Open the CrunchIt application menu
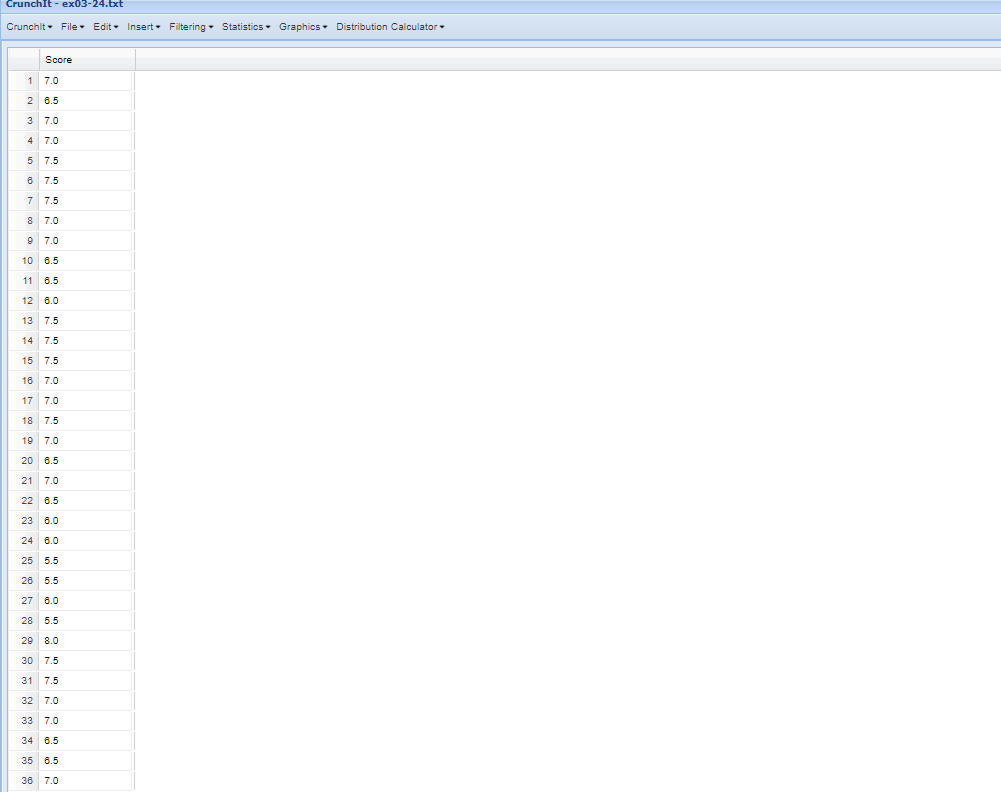Viewport: 1001px width, 792px height. [x=28, y=27]
